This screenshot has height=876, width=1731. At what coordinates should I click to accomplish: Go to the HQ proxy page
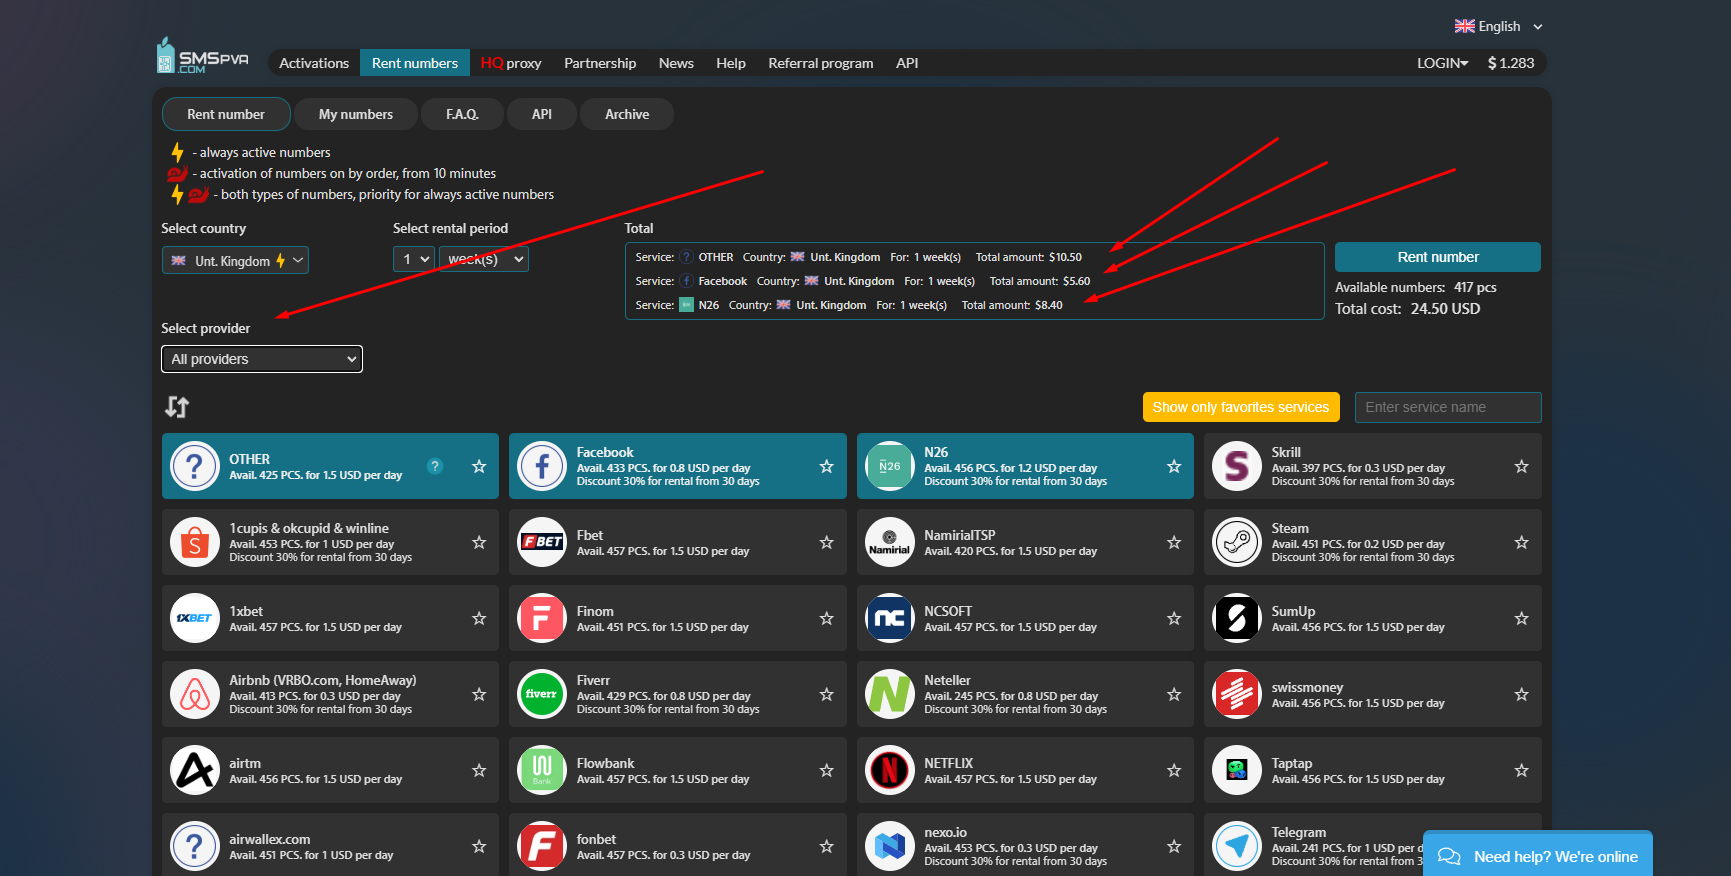click(x=511, y=63)
